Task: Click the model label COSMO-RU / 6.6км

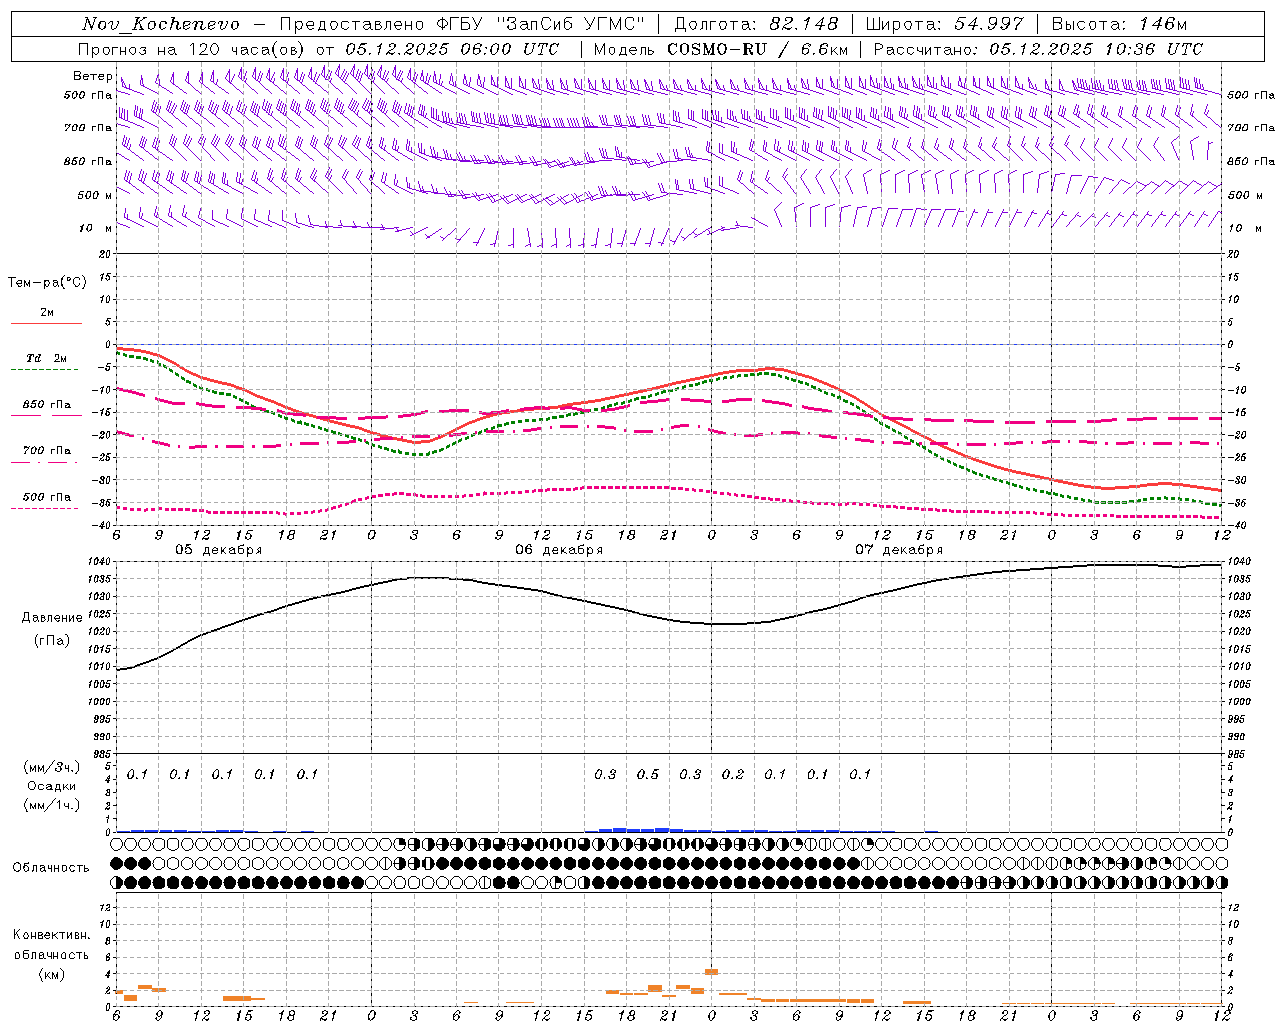Action: point(757,49)
